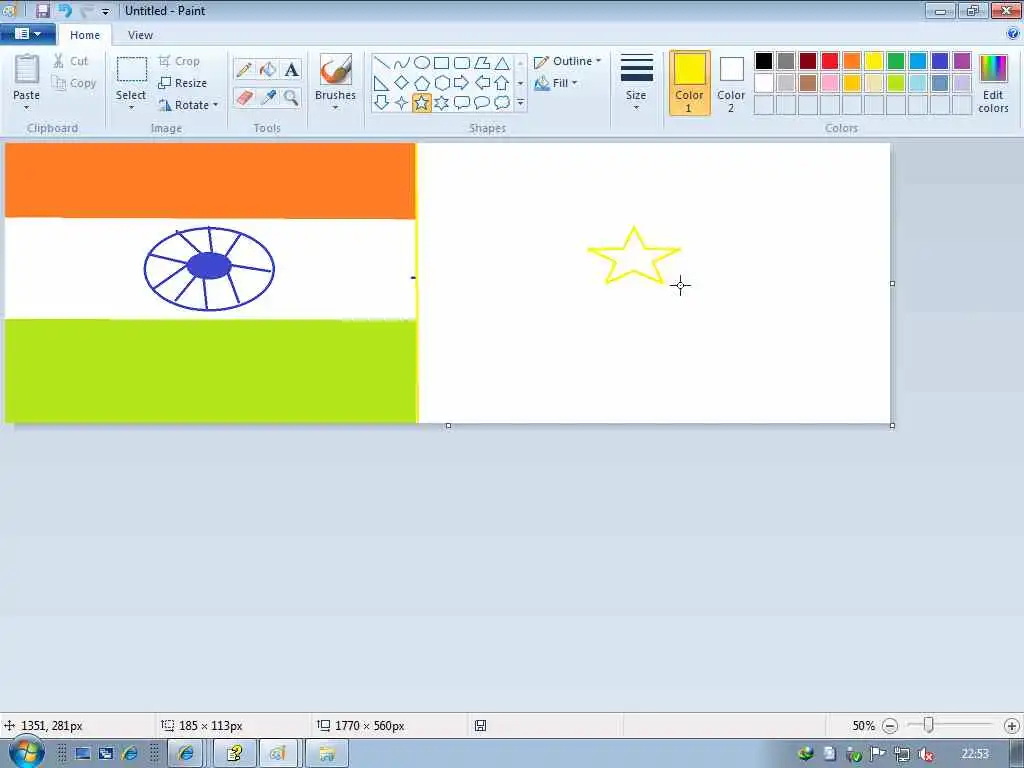The image size is (1024, 768).
Task: Click the Brushes button
Action: click(336, 76)
